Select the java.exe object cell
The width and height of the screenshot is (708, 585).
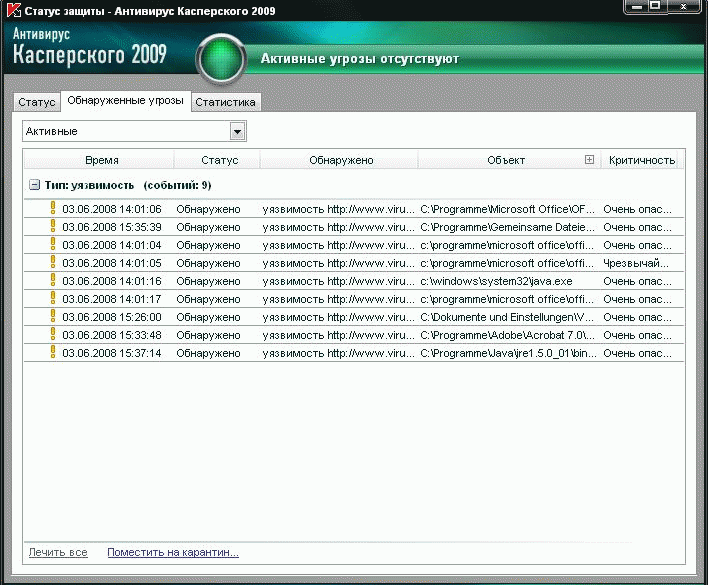[496, 281]
